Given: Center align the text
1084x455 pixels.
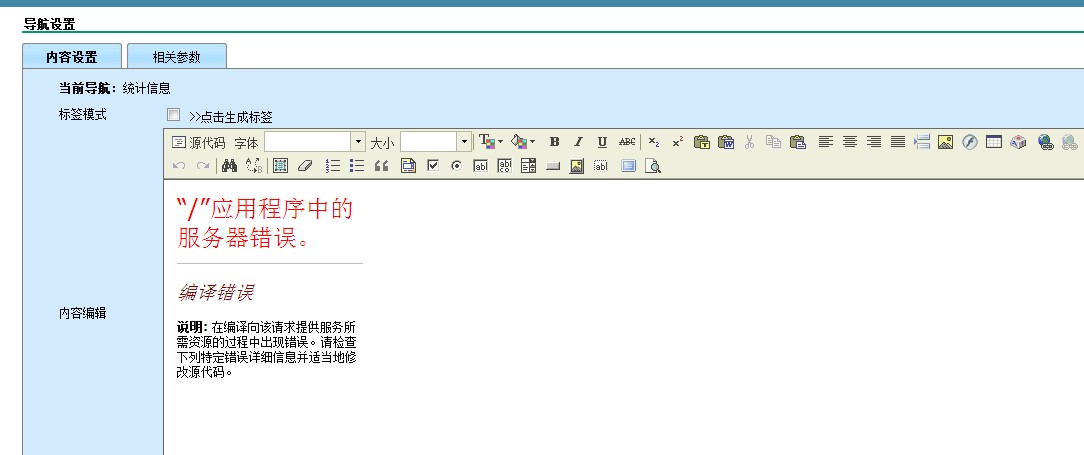Looking at the screenshot, I should coord(850,142).
